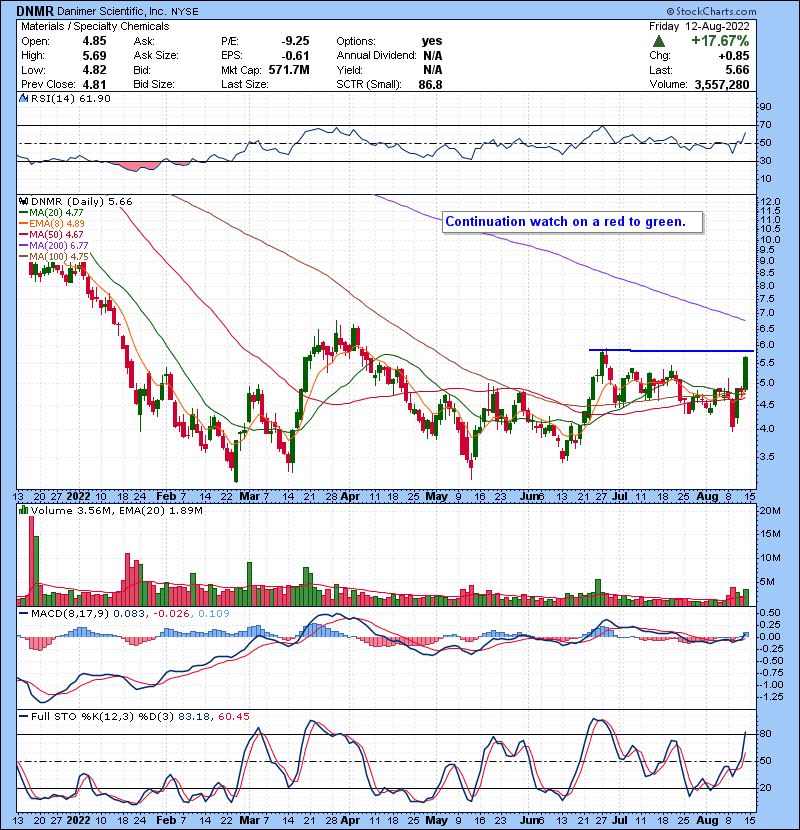Select the High value 5.69
Screen dimensions: 800x830
(94, 56)
